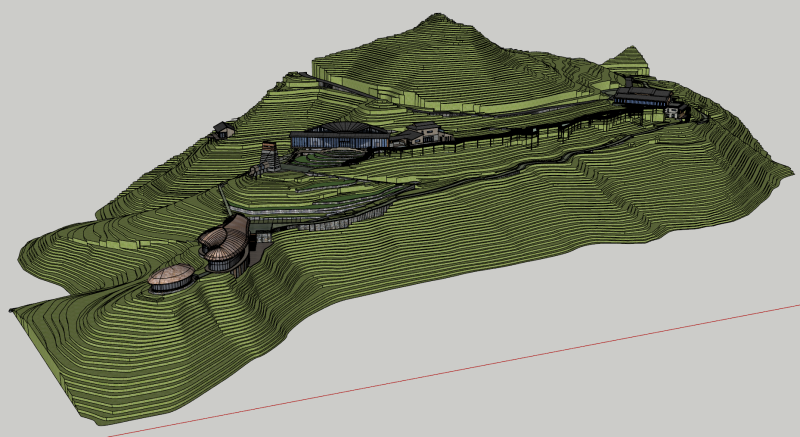
Task: Click the curved terraces below the central building
Action: [x=330, y=195]
